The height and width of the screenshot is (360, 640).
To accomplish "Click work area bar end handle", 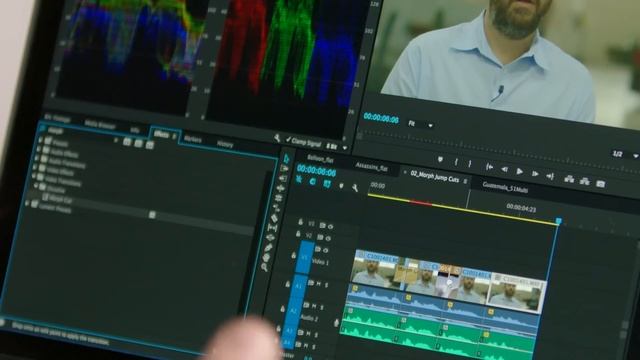I will (x=559, y=221).
